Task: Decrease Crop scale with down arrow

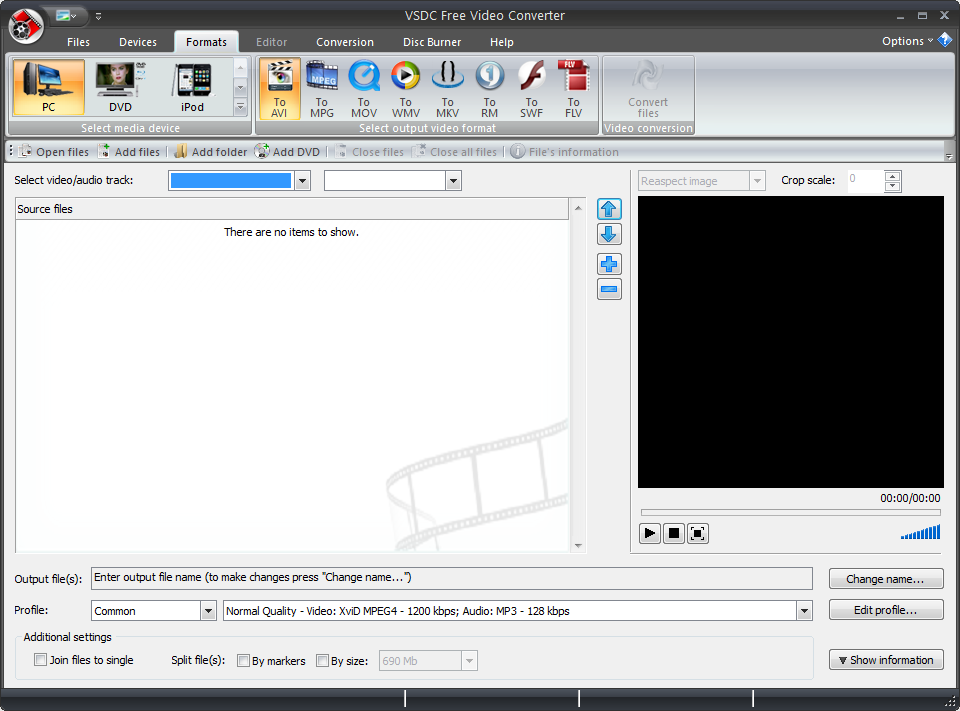Action: [893, 186]
